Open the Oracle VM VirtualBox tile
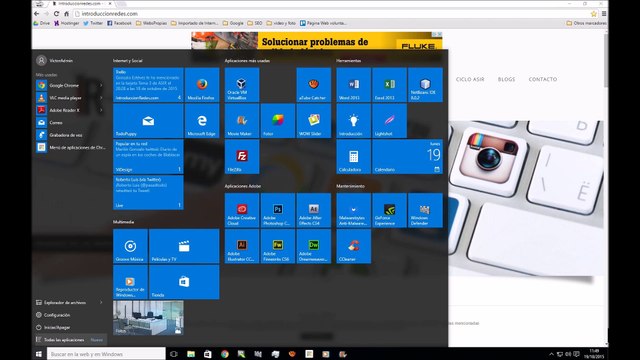This screenshot has width=640, height=360. (242, 85)
